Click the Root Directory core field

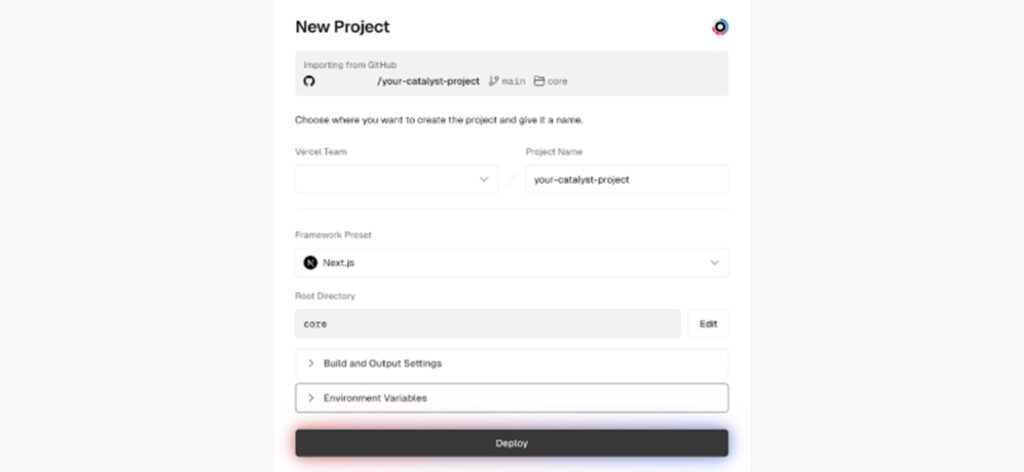[487, 324]
